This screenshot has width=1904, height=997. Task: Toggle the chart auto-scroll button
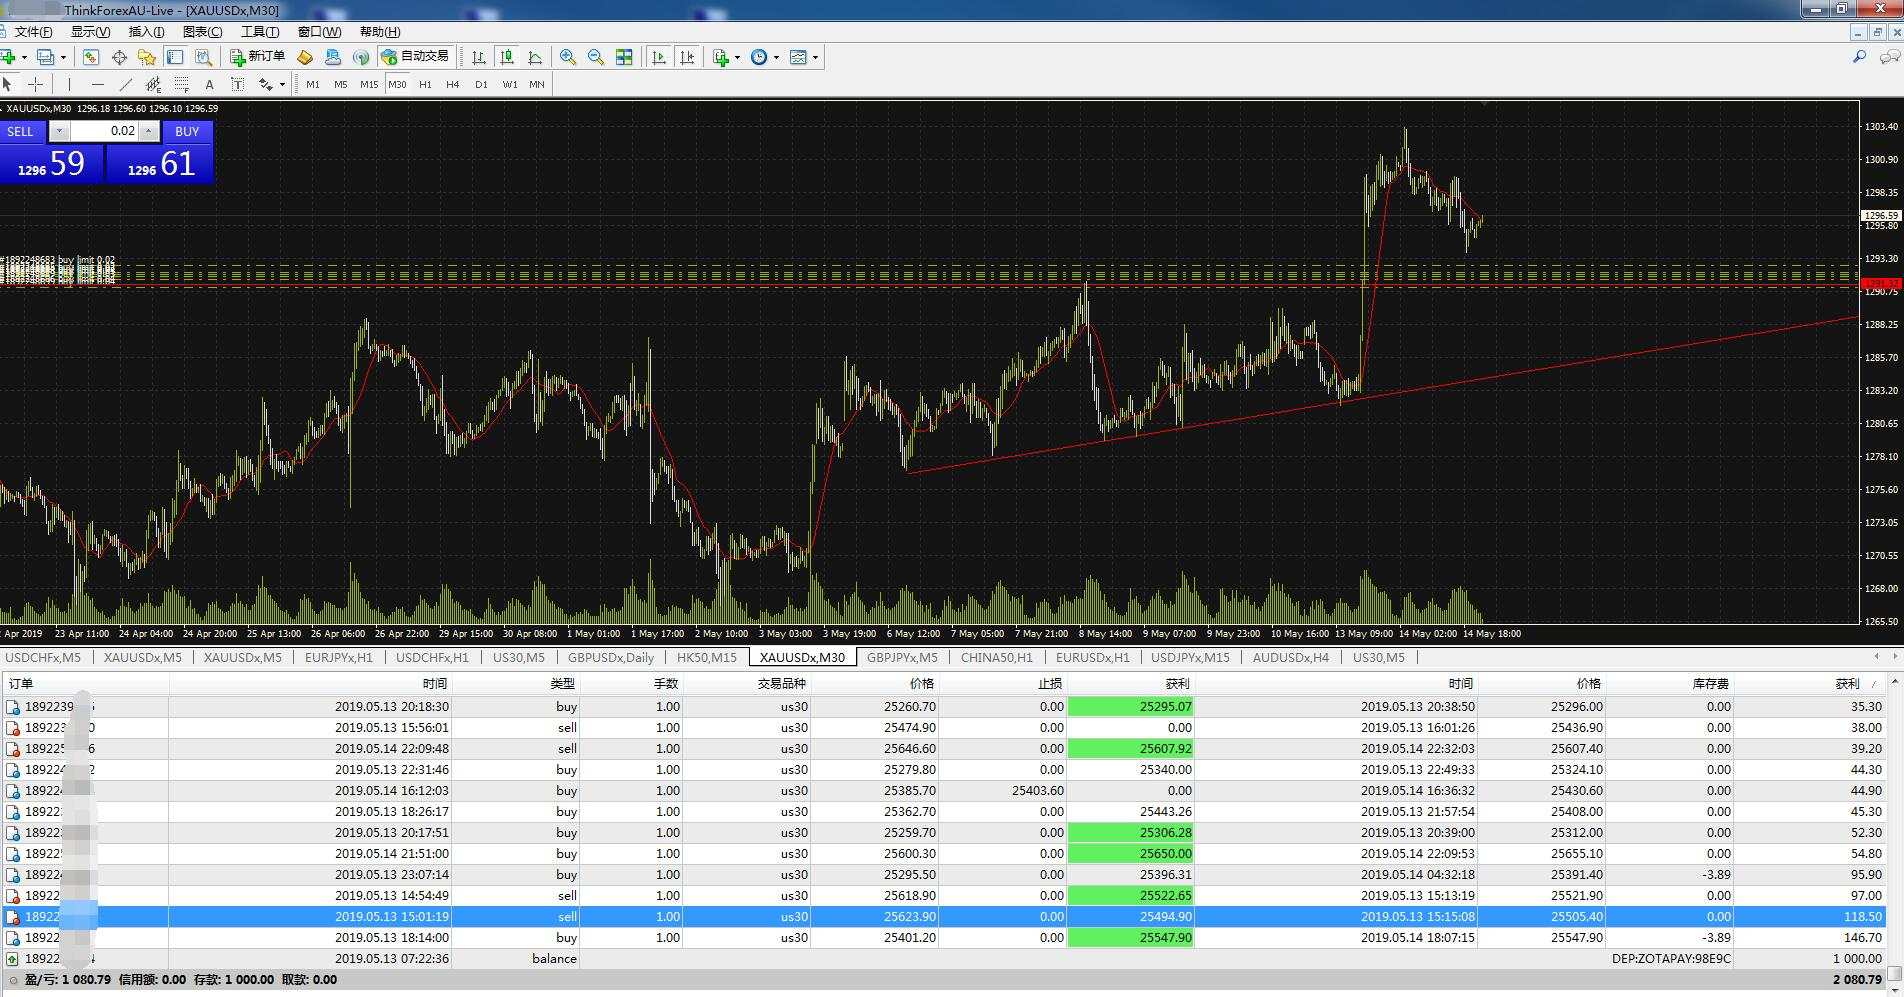(x=659, y=57)
